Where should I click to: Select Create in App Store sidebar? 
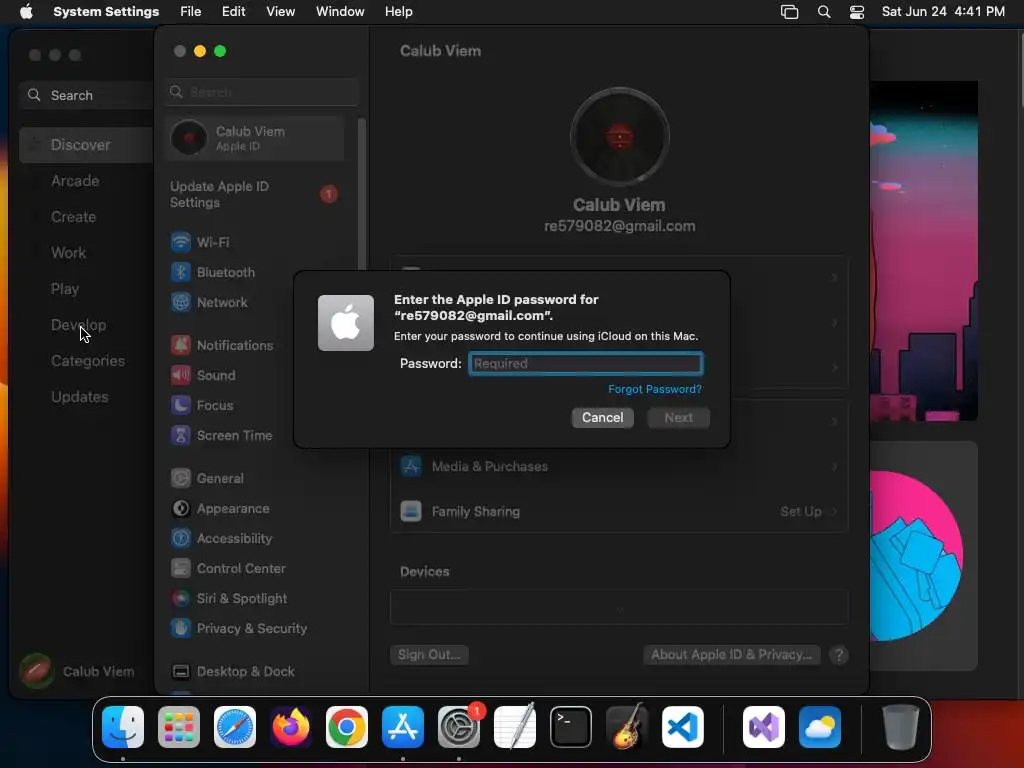(x=73, y=217)
